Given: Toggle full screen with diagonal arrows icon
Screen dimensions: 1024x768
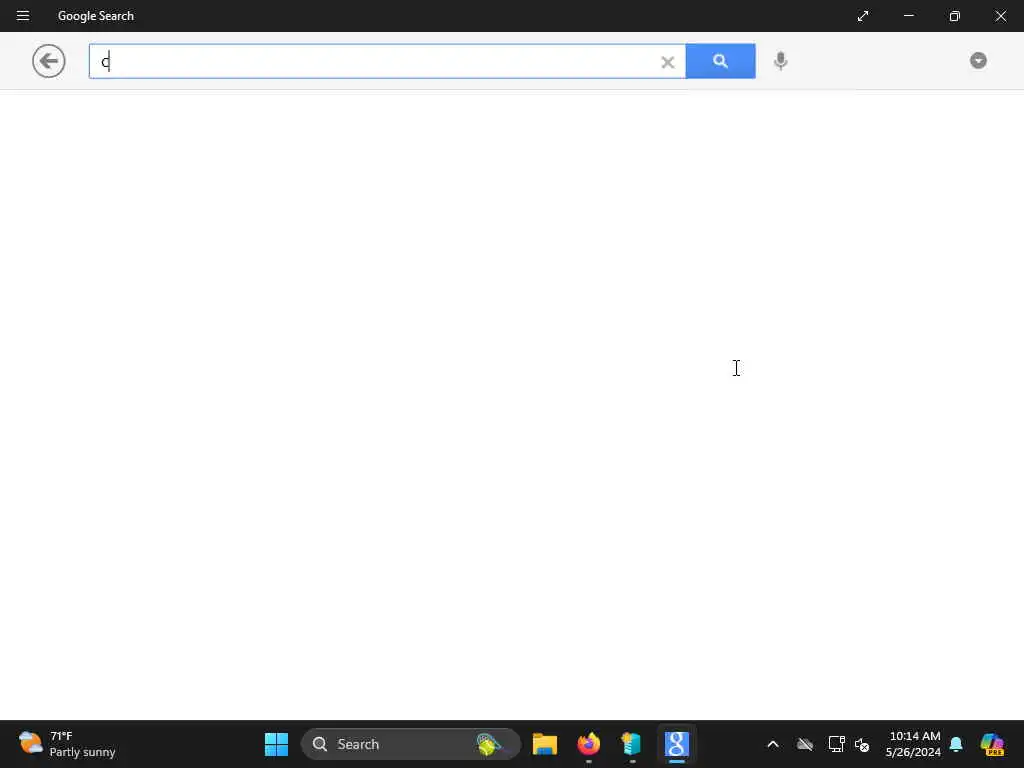Looking at the screenshot, I should (x=863, y=16).
